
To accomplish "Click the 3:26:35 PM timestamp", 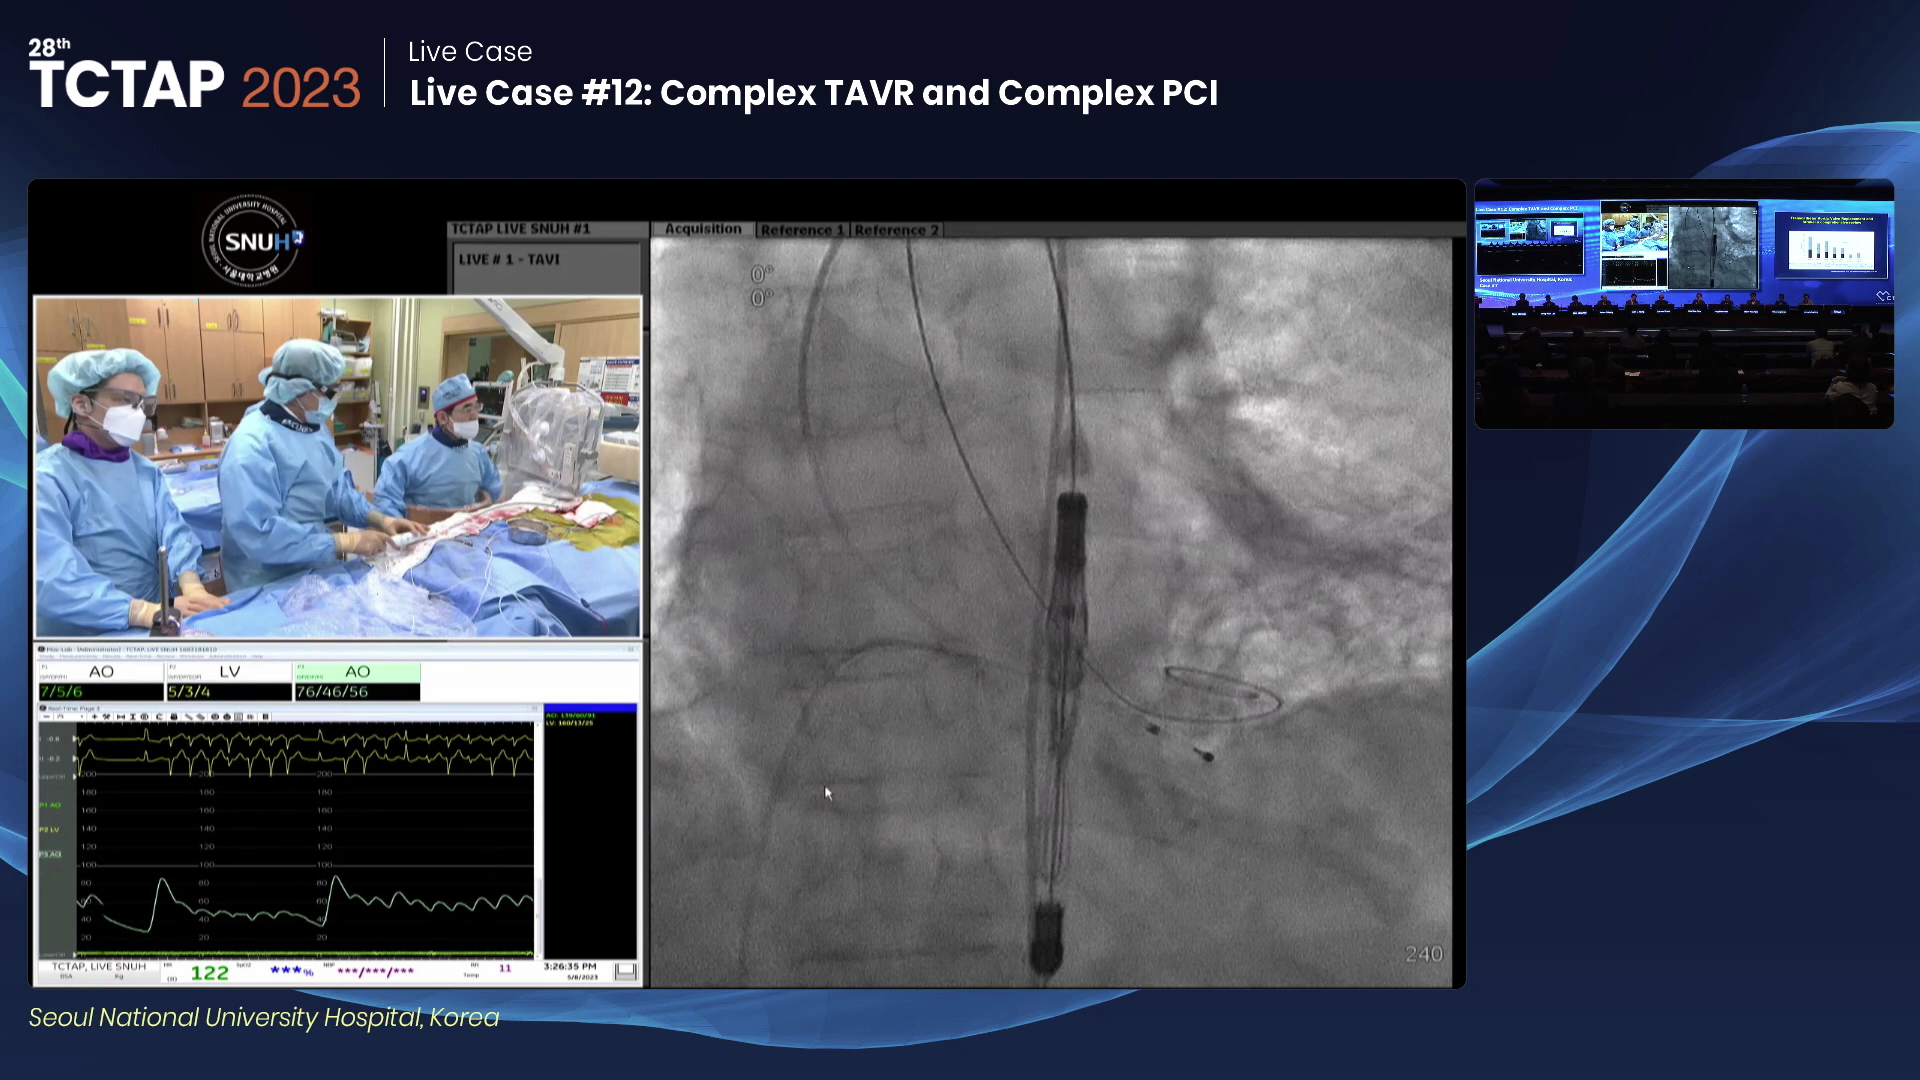I will tap(570, 966).
